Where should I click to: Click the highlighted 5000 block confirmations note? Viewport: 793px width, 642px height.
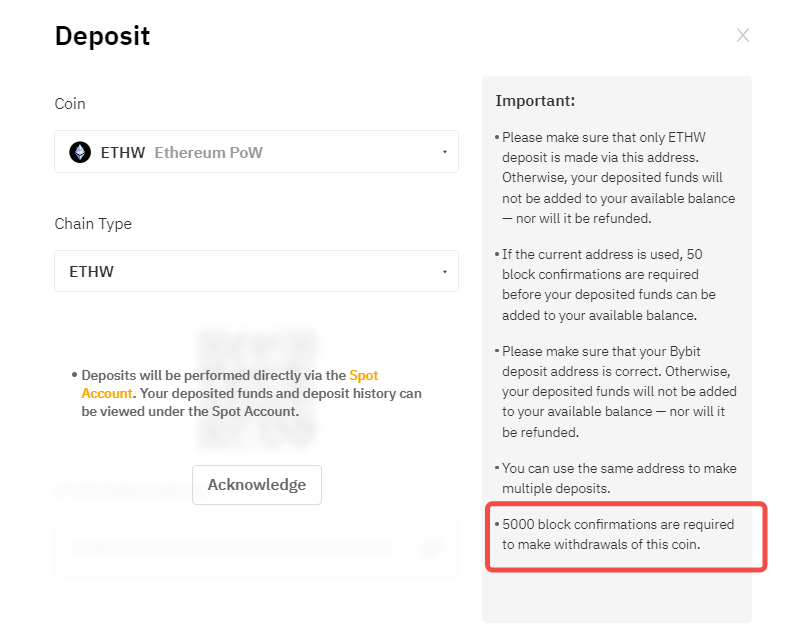[618, 534]
